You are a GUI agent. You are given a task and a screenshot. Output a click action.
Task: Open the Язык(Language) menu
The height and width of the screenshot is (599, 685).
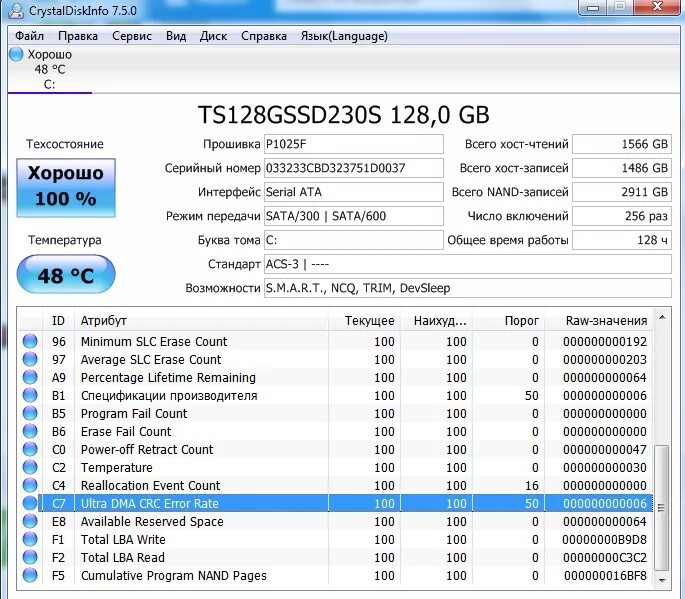344,36
